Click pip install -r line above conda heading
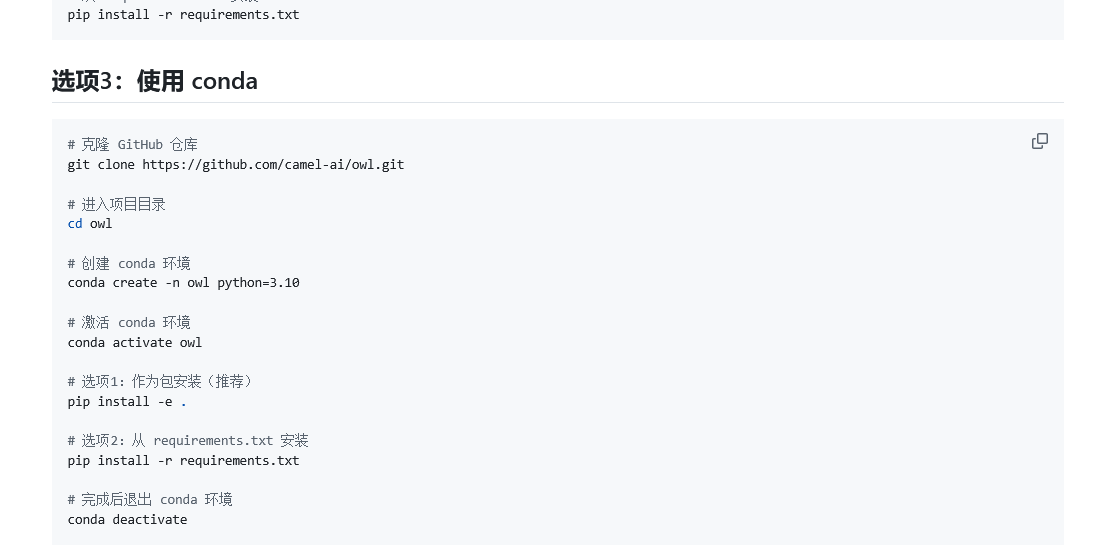Viewport: 1106px width, 557px height. (x=183, y=15)
